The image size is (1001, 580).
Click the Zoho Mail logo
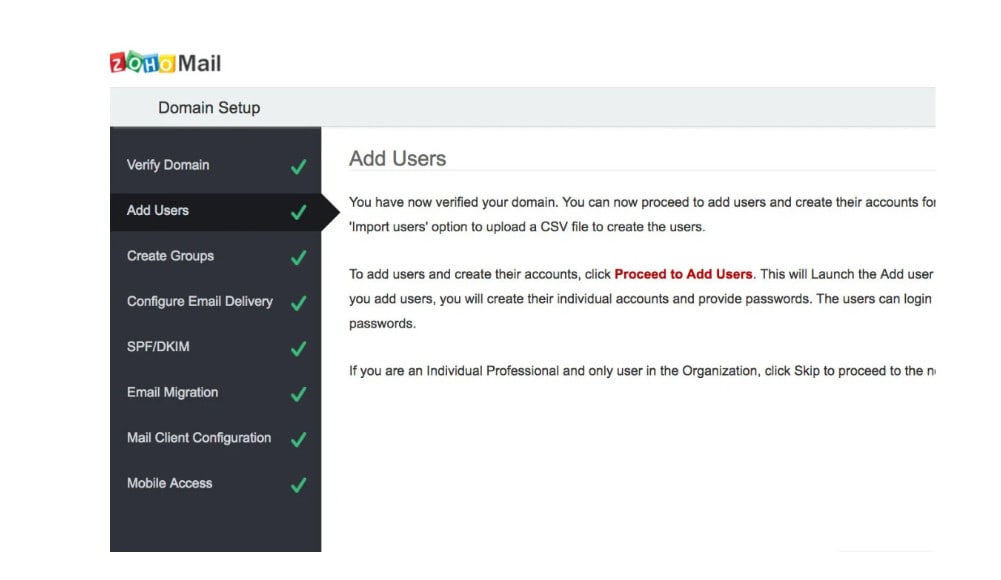164,63
